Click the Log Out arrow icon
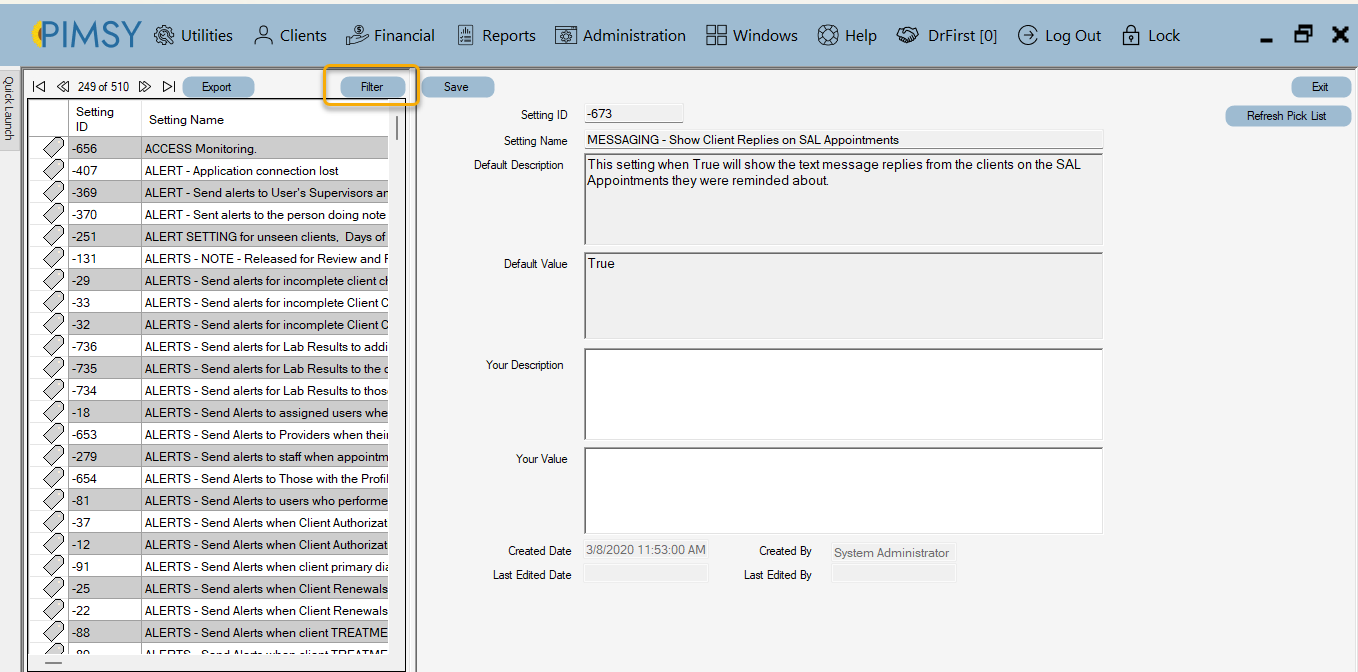Screen dimensions: 1358x672 (1027, 34)
